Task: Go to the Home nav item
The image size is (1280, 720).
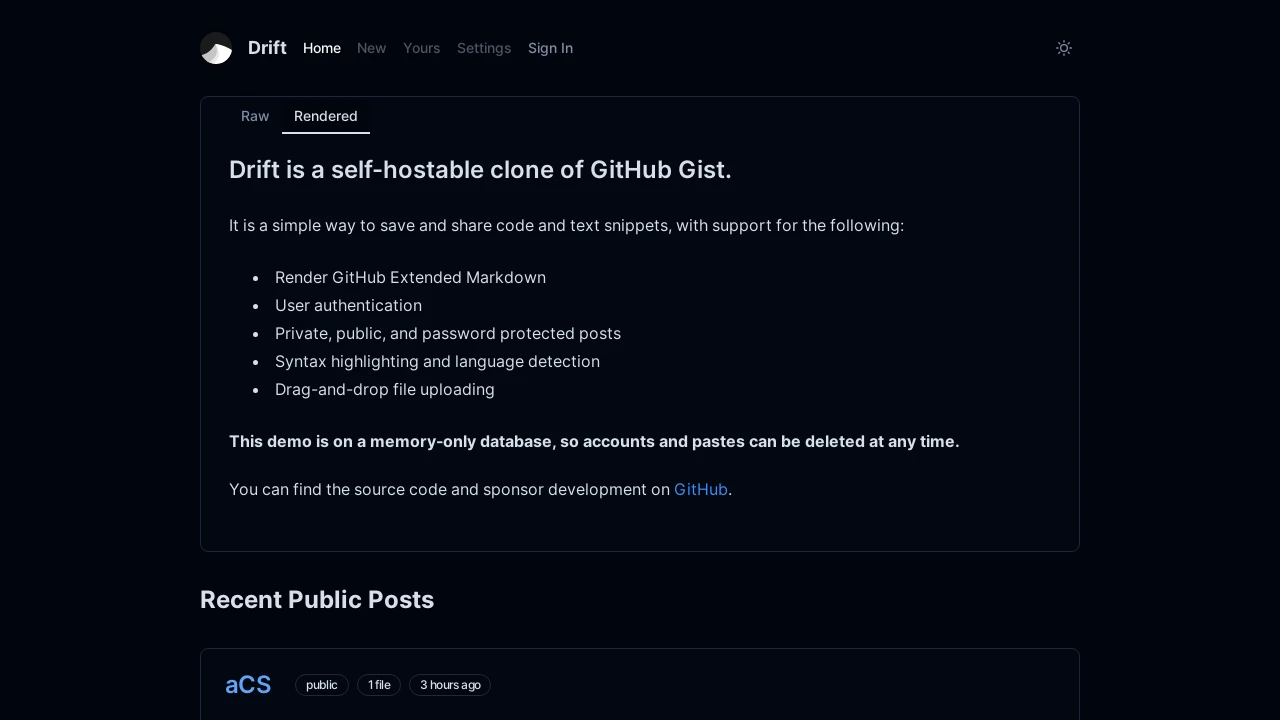Action: pyautogui.click(x=322, y=48)
